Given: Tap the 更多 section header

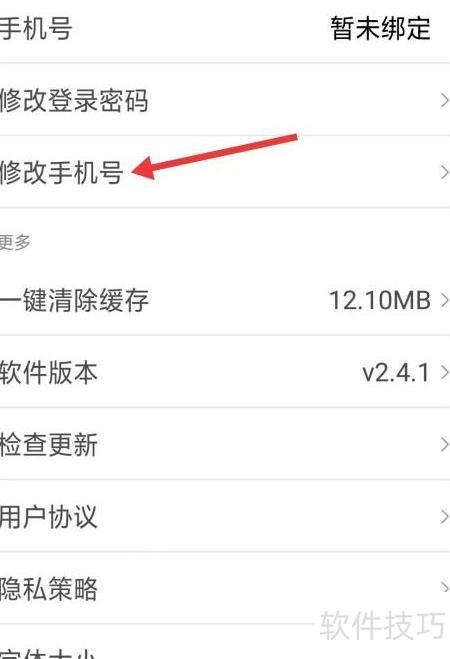Looking at the screenshot, I should pos(15,243).
